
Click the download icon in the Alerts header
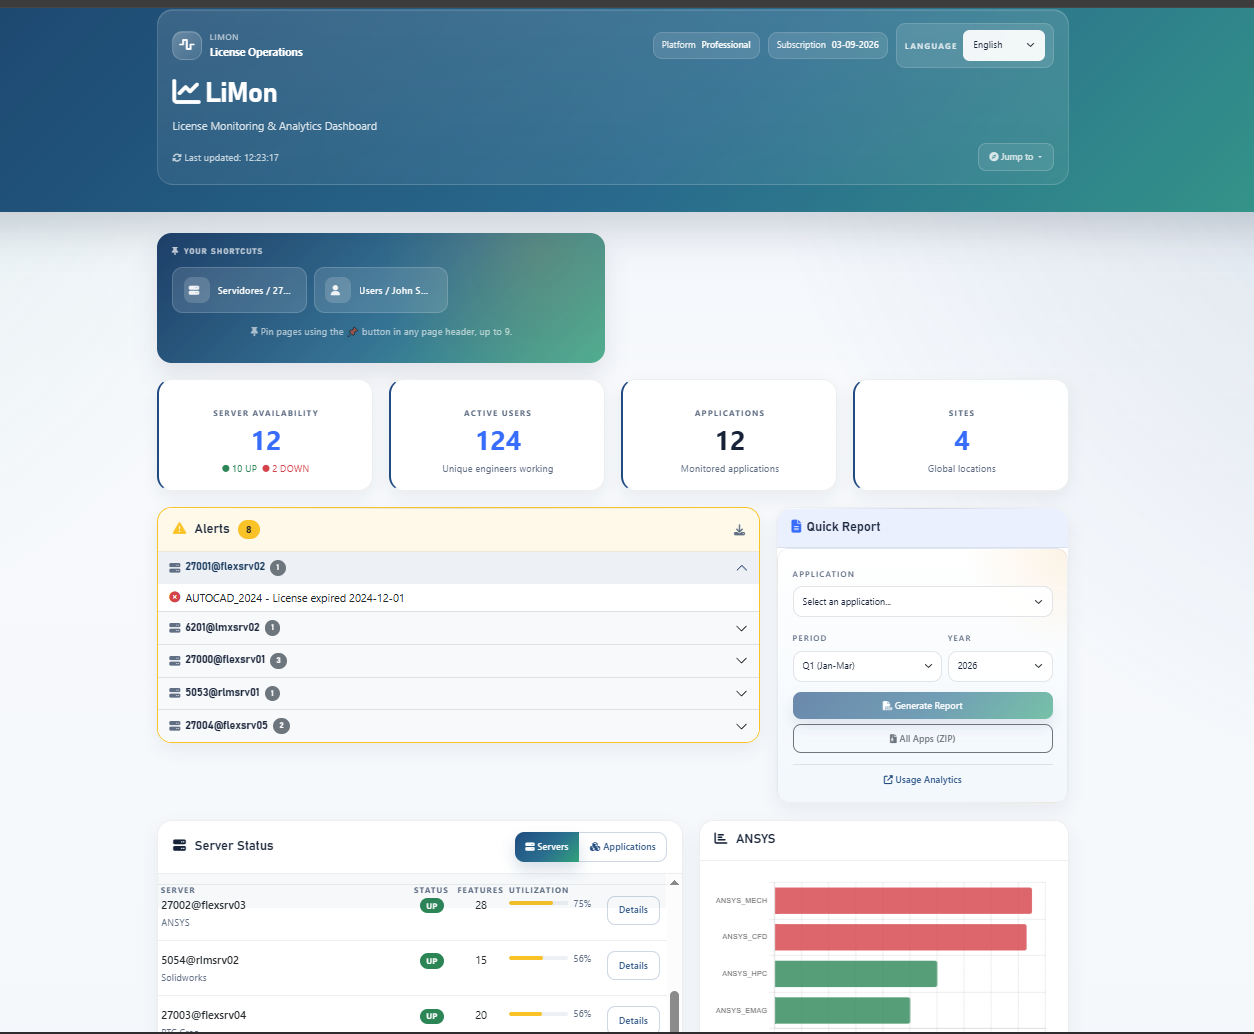[740, 530]
